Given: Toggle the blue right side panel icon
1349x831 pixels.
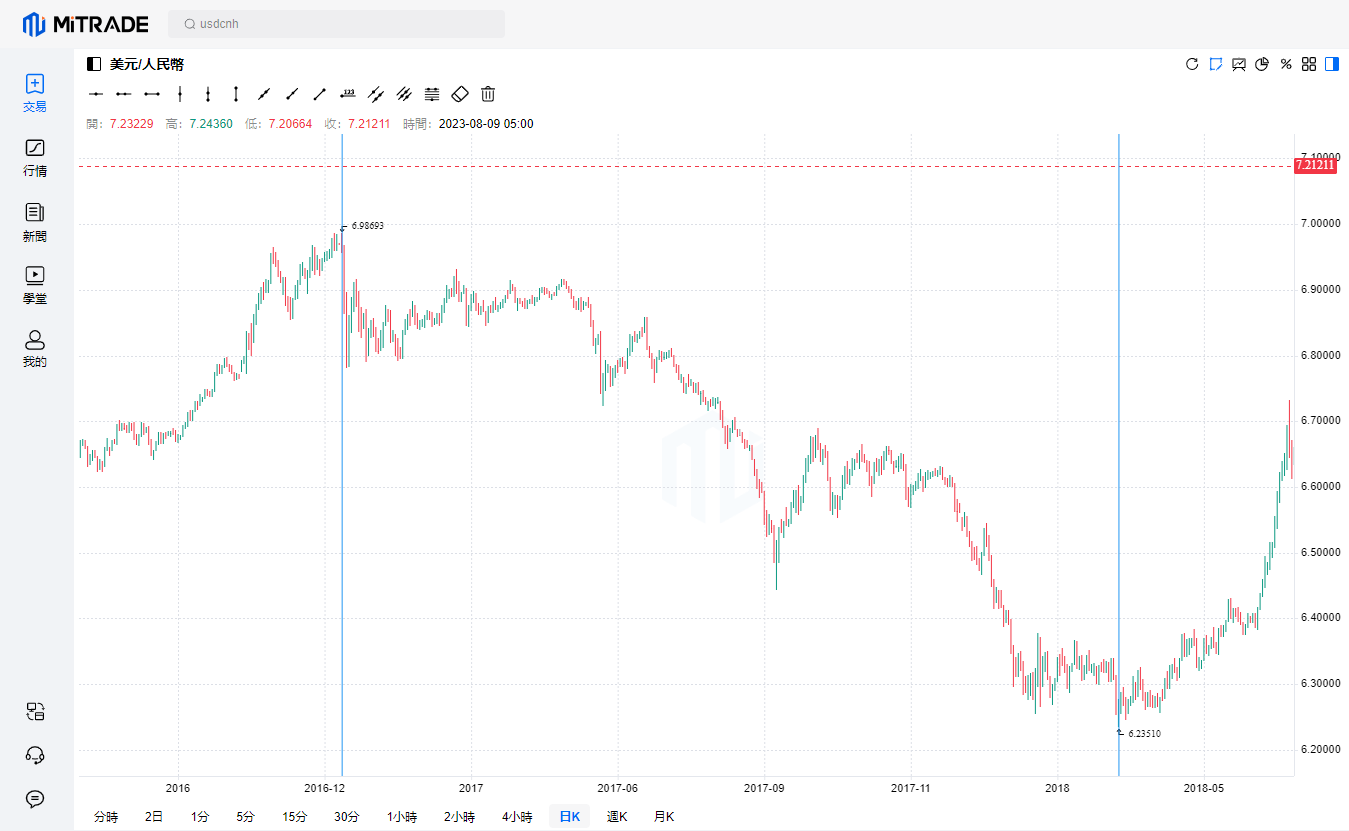Looking at the screenshot, I should [1332, 64].
